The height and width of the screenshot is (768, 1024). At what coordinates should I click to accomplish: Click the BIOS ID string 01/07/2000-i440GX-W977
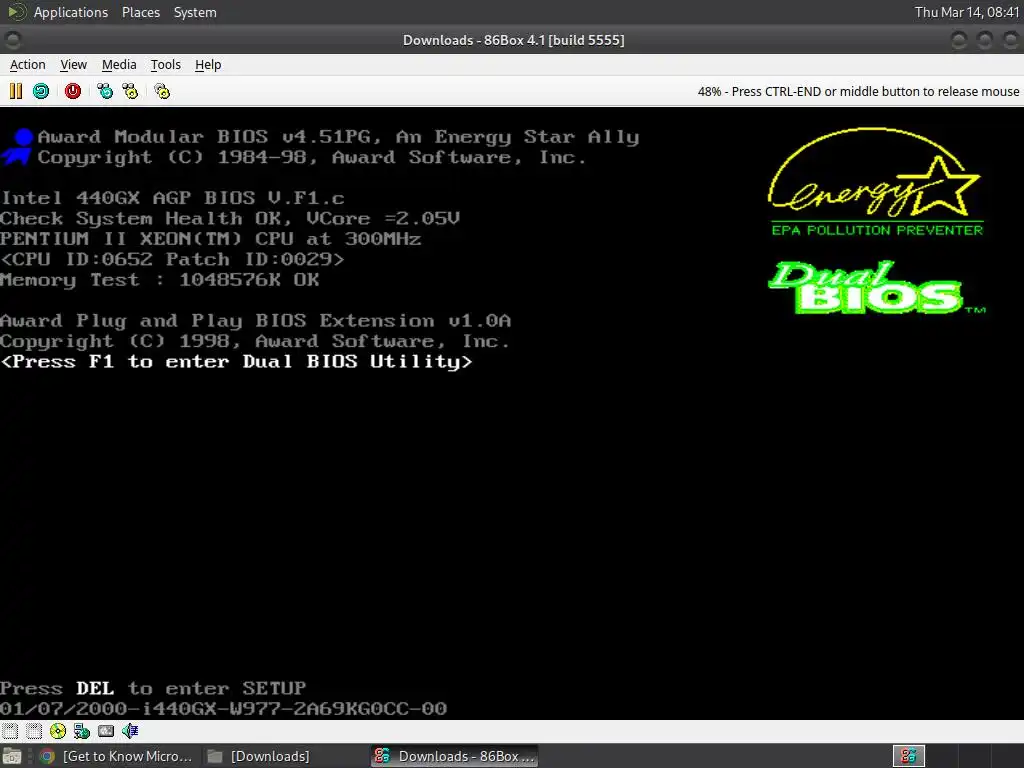click(x=223, y=709)
